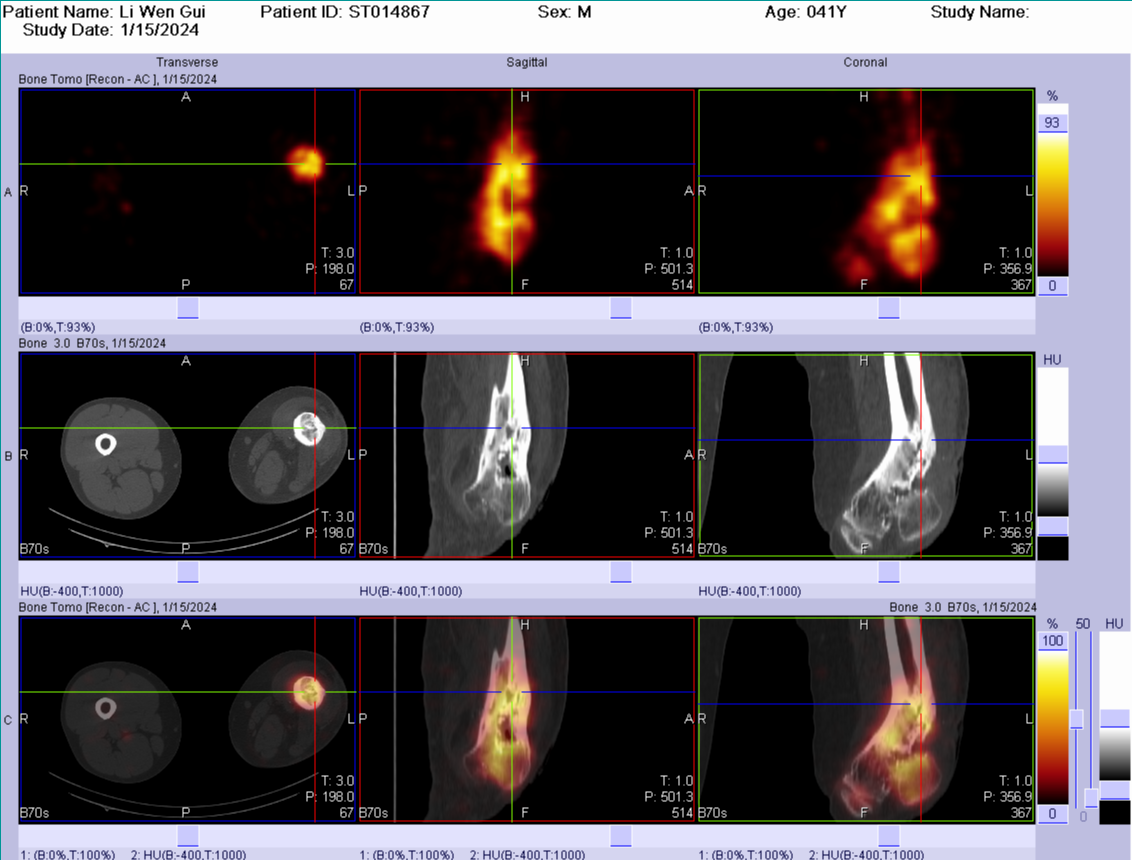Select the fused transverse image viewport
The image size is (1132, 860).
pos(187,718)
